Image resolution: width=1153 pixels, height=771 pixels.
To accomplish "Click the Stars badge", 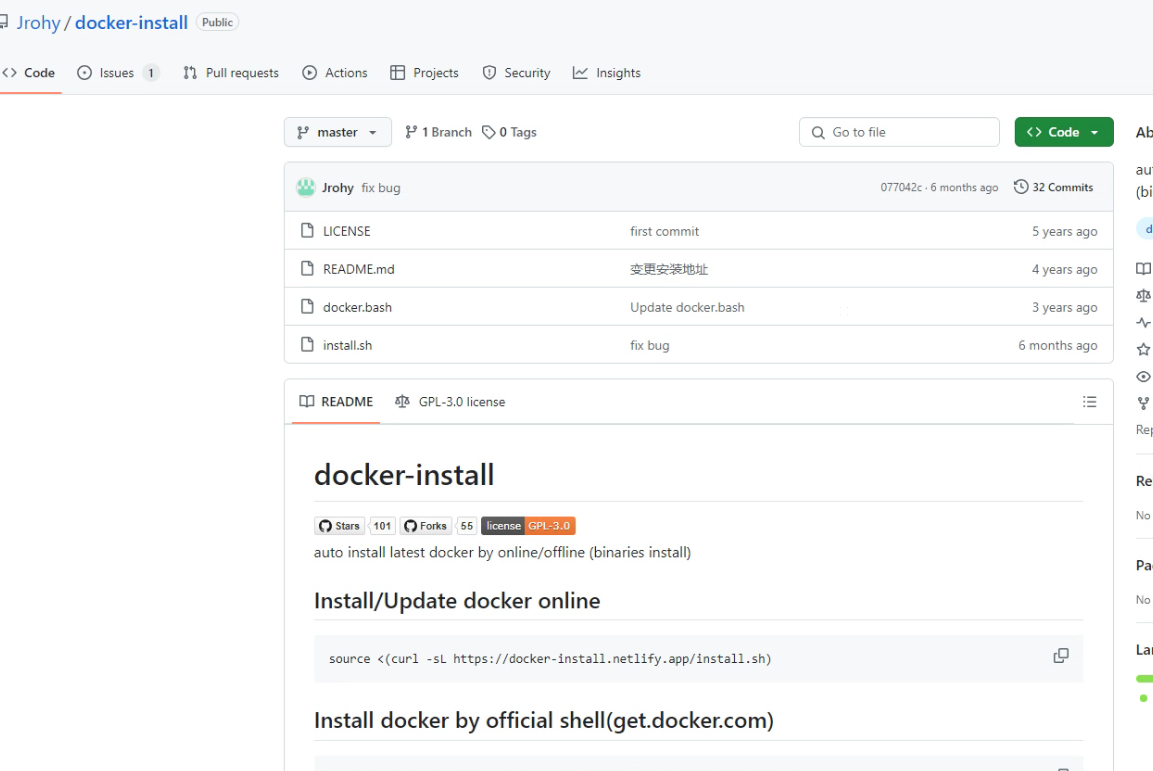I will (340, 526).
